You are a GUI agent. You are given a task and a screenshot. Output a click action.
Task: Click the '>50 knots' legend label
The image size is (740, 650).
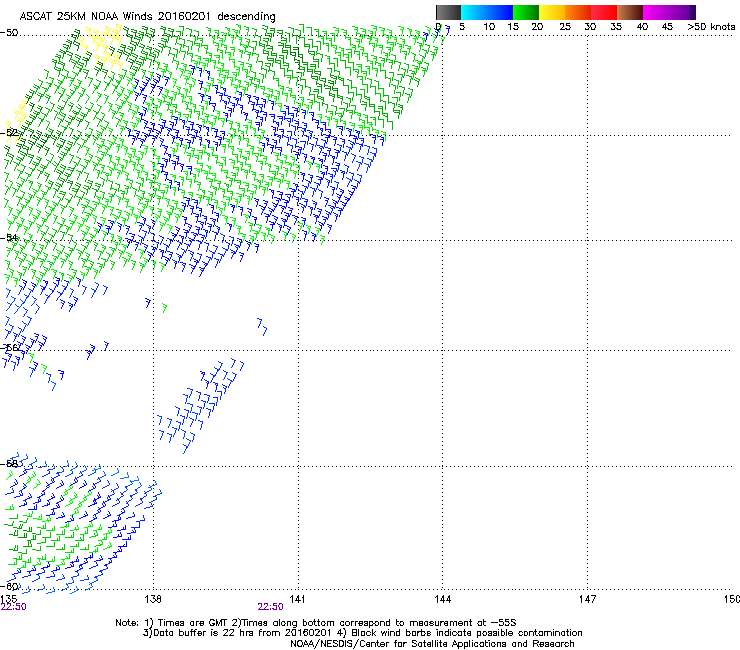[711, 27]
